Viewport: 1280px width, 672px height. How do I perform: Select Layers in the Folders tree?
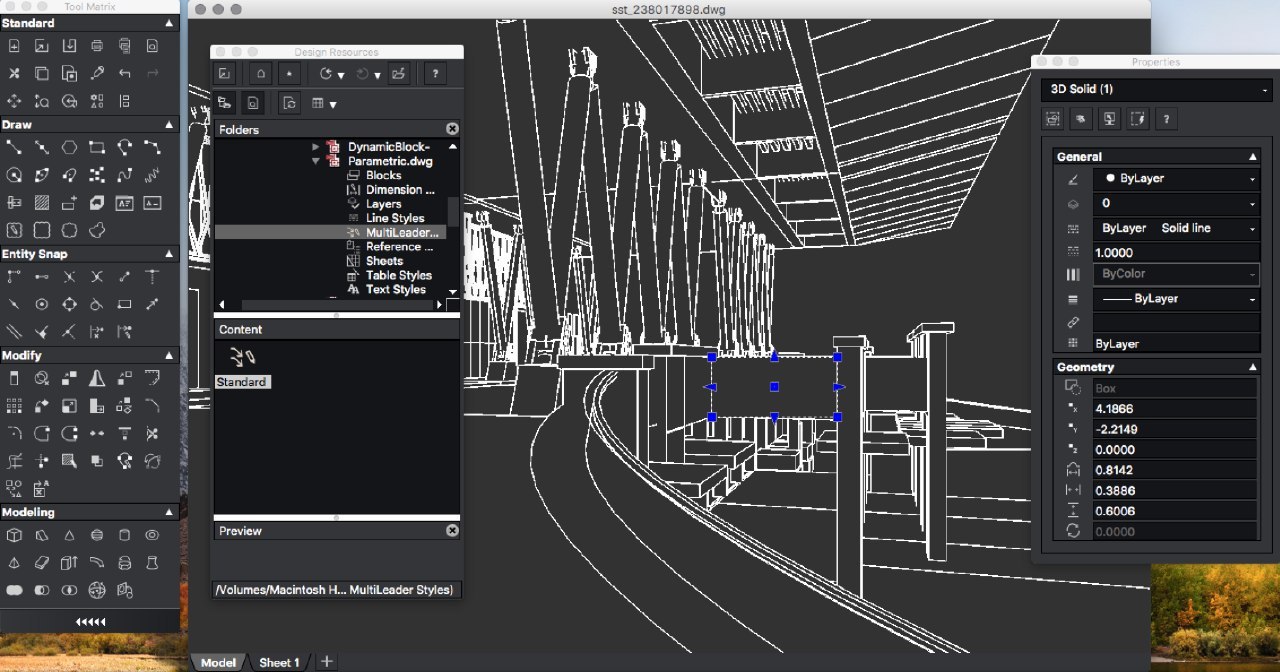coord(383,204)
